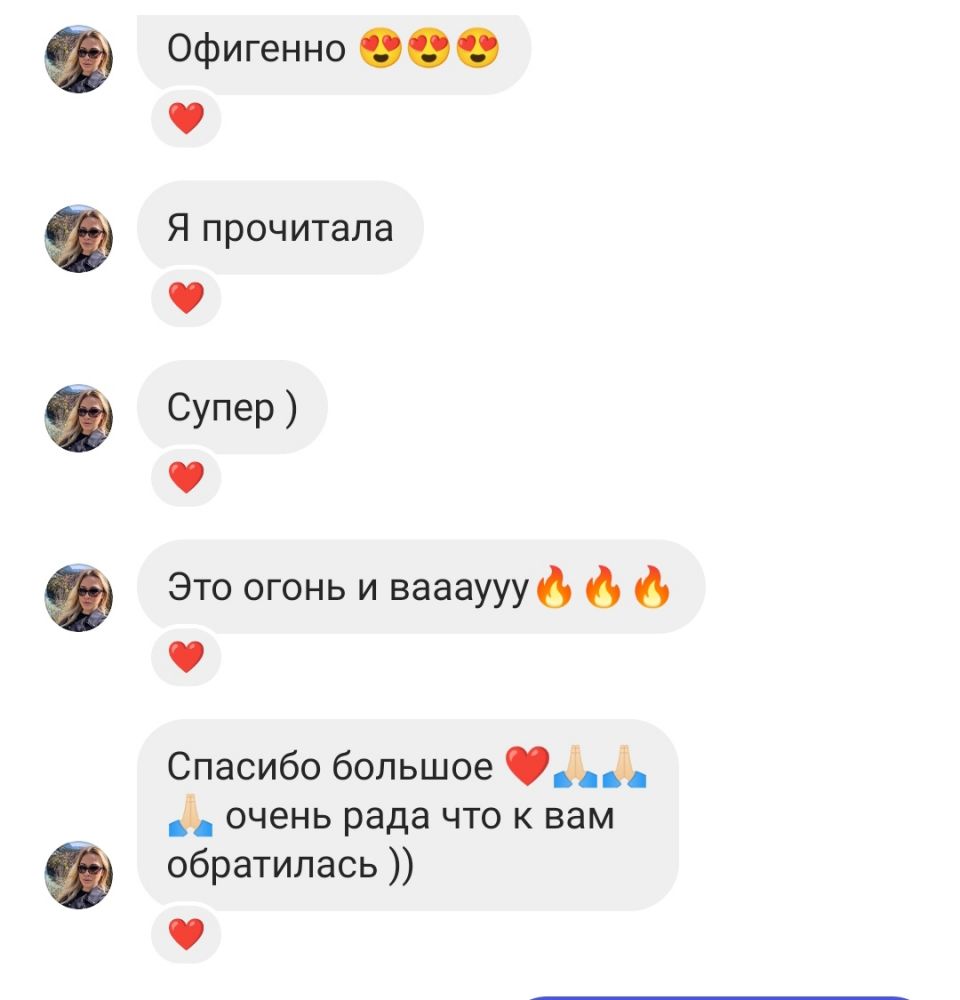960x1000 pixels.
Task: Tap the heart reaction under "Спасибо большое" message
Action: click(x=186, y=934)
